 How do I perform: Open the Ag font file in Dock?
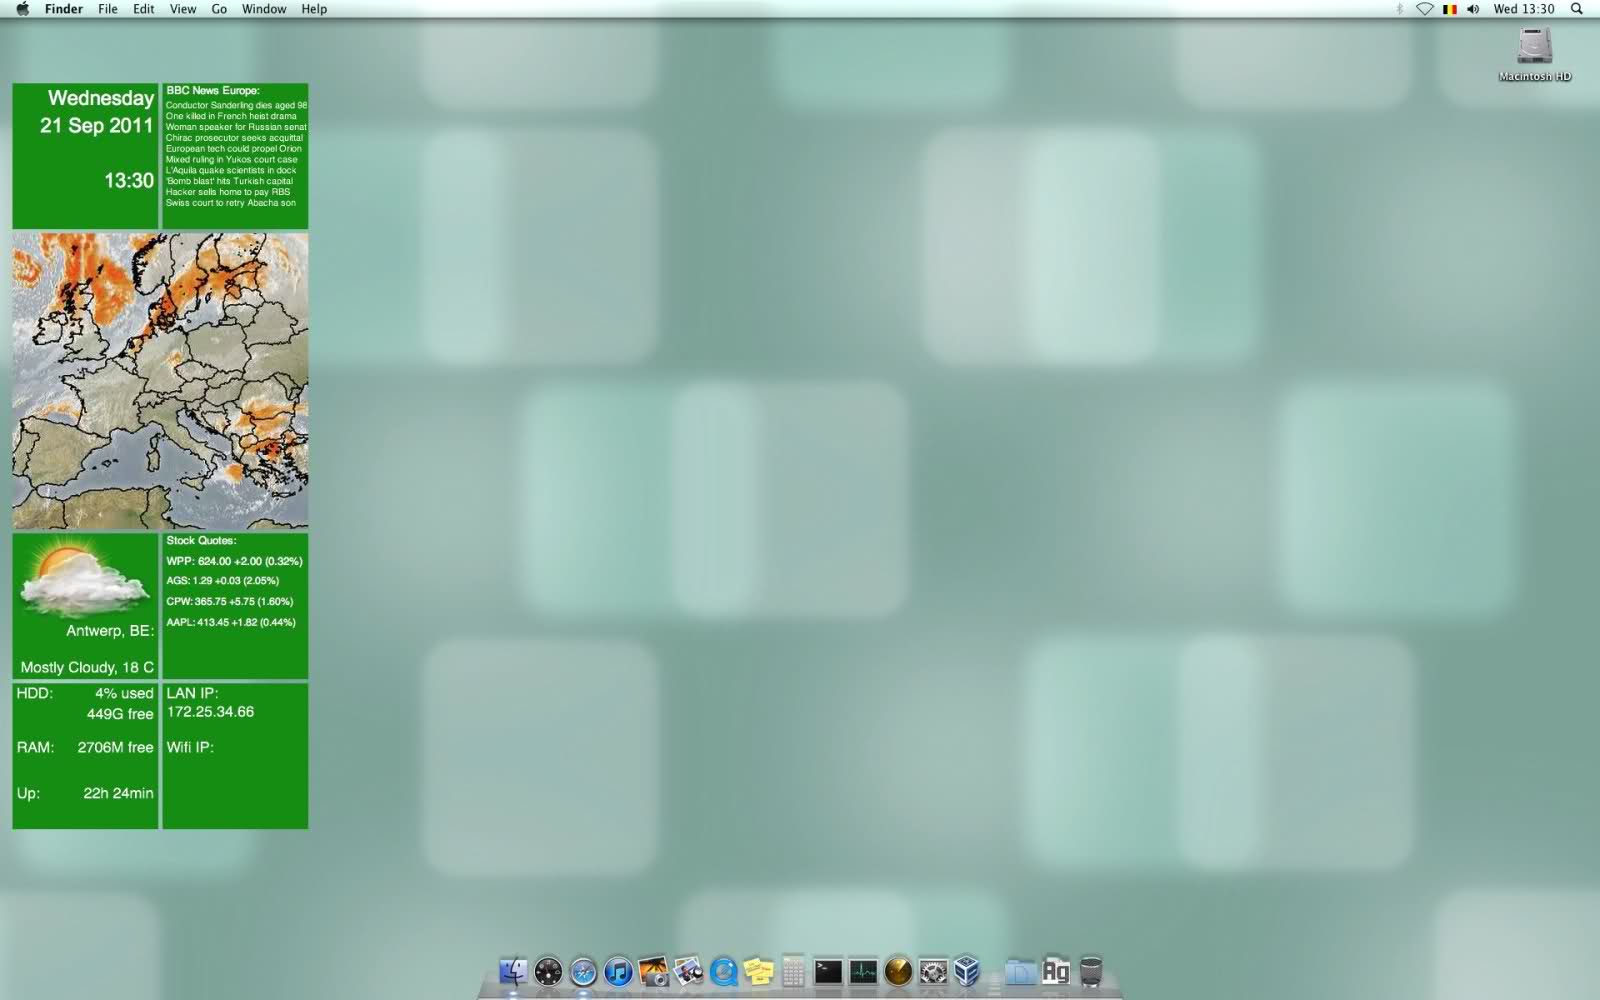coord(1056,970)
